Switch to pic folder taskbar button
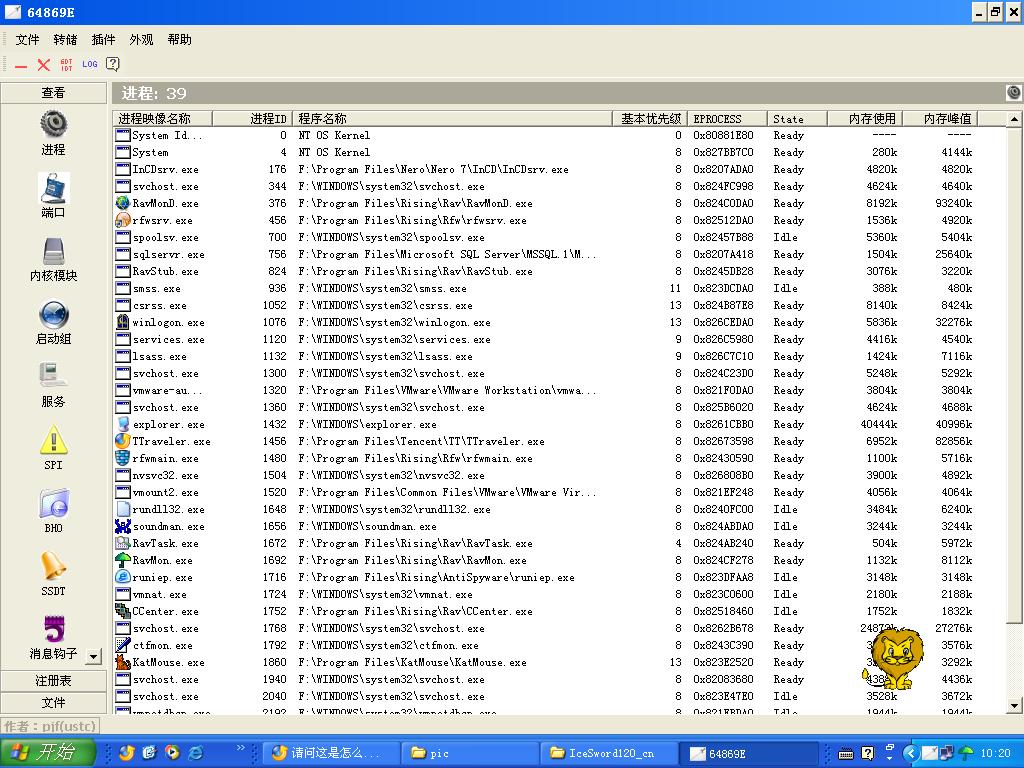The image size is (1024, 768). 468,753
